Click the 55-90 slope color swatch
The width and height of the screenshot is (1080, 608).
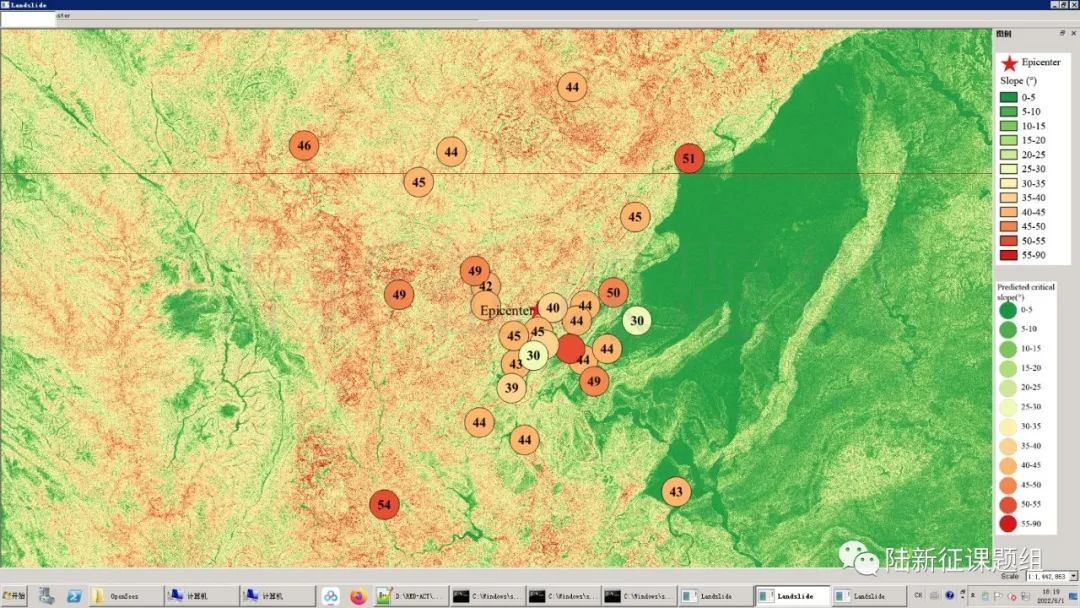1009,254
